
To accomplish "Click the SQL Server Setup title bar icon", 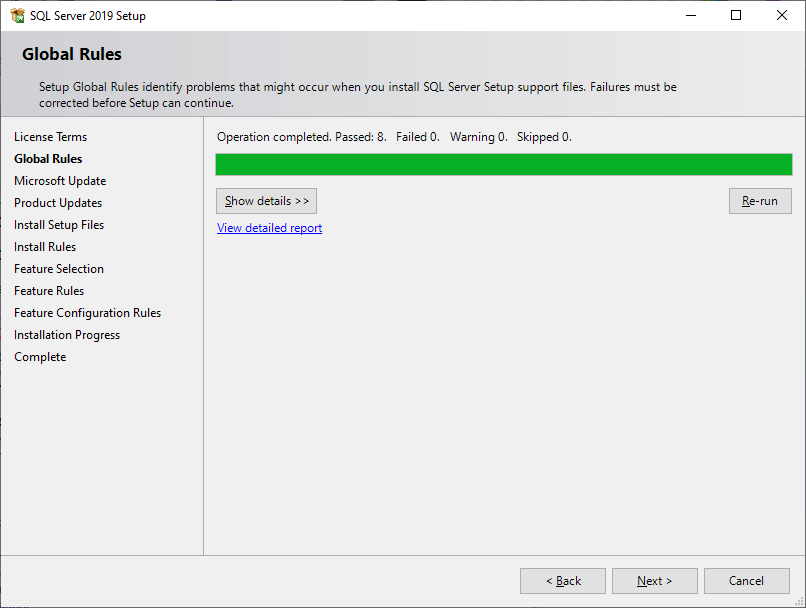I will pyautogui.click(x=16, y=15).
